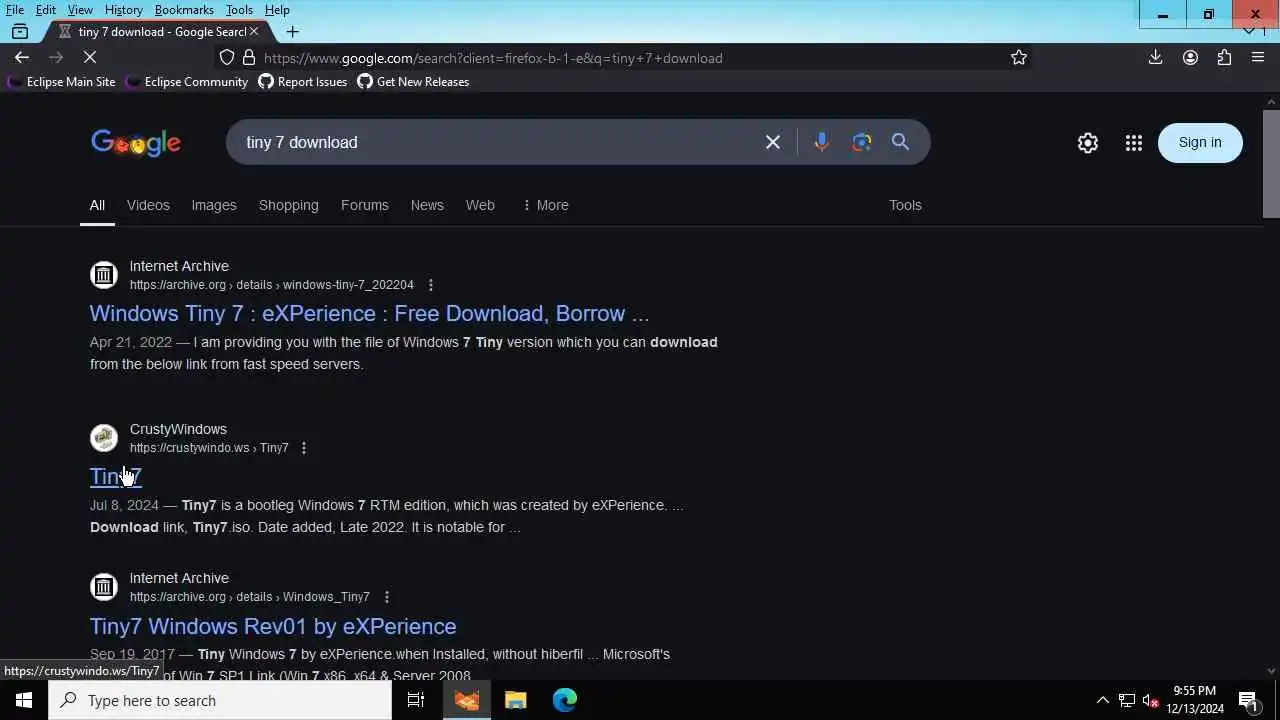The width and height of the screenshot is (1280, 720).
Task: Open the Windows Start menu
Action: [x=24, y=700]
